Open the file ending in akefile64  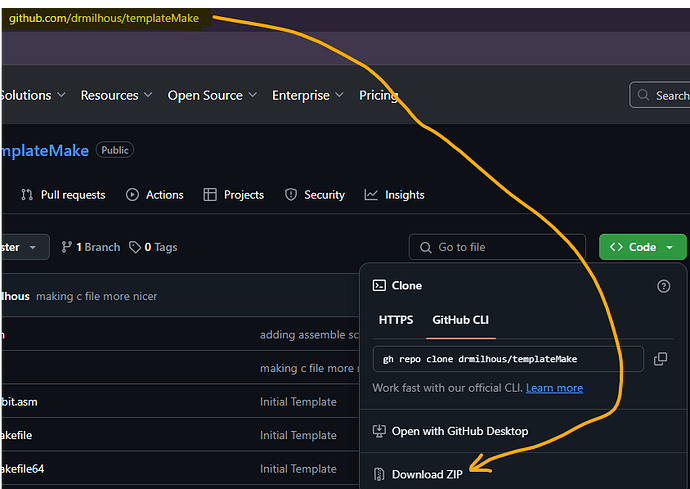click(22, 469)
